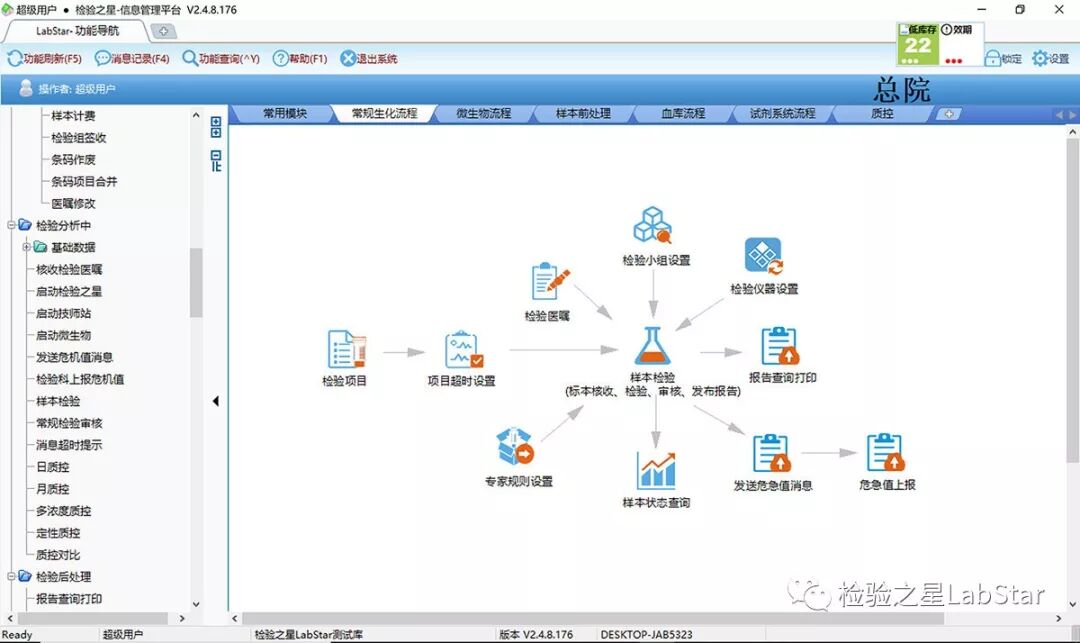This screenshot has height=643, width=1080.
Task: Collapse the left navigation panel arrow
Action: 216,401
